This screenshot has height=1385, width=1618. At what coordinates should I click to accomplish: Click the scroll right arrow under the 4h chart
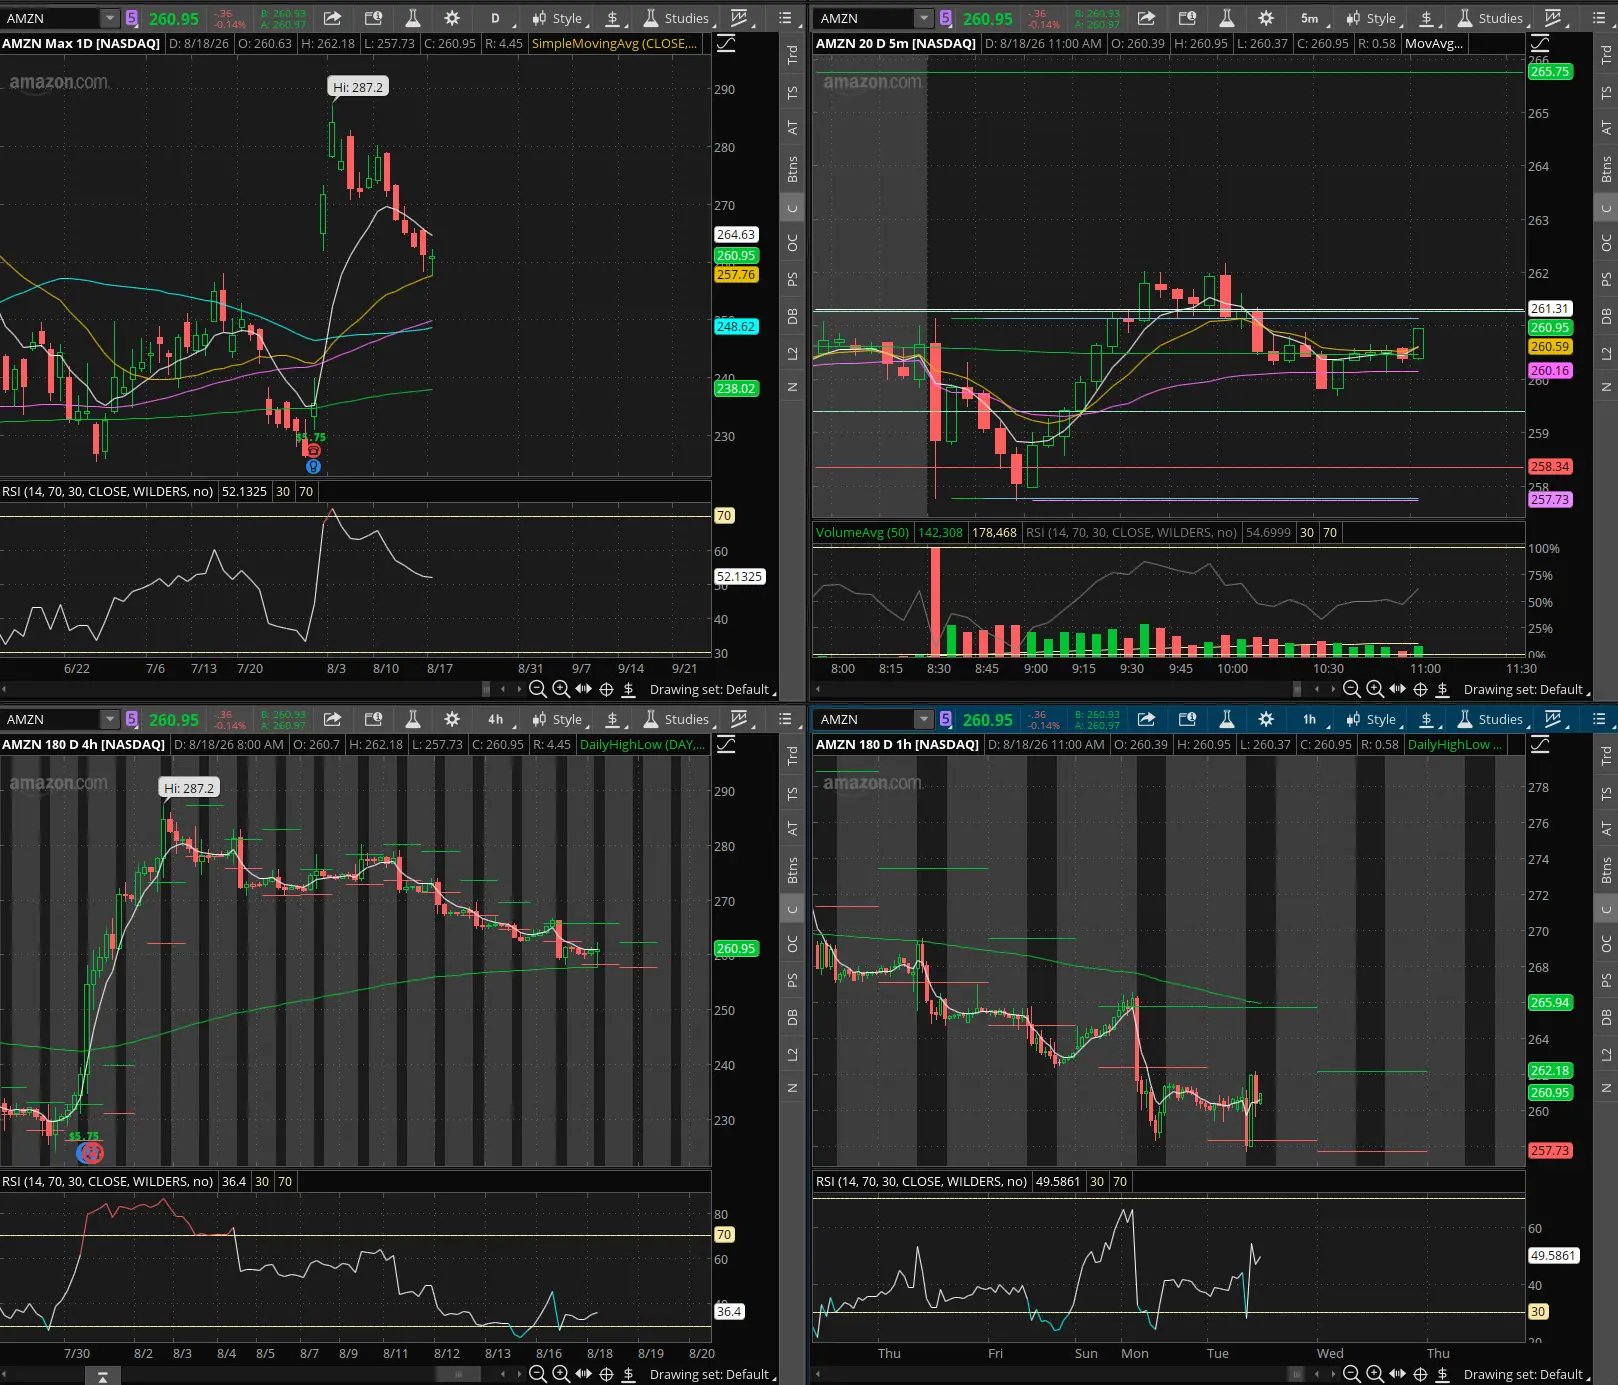coord(518,1374)
